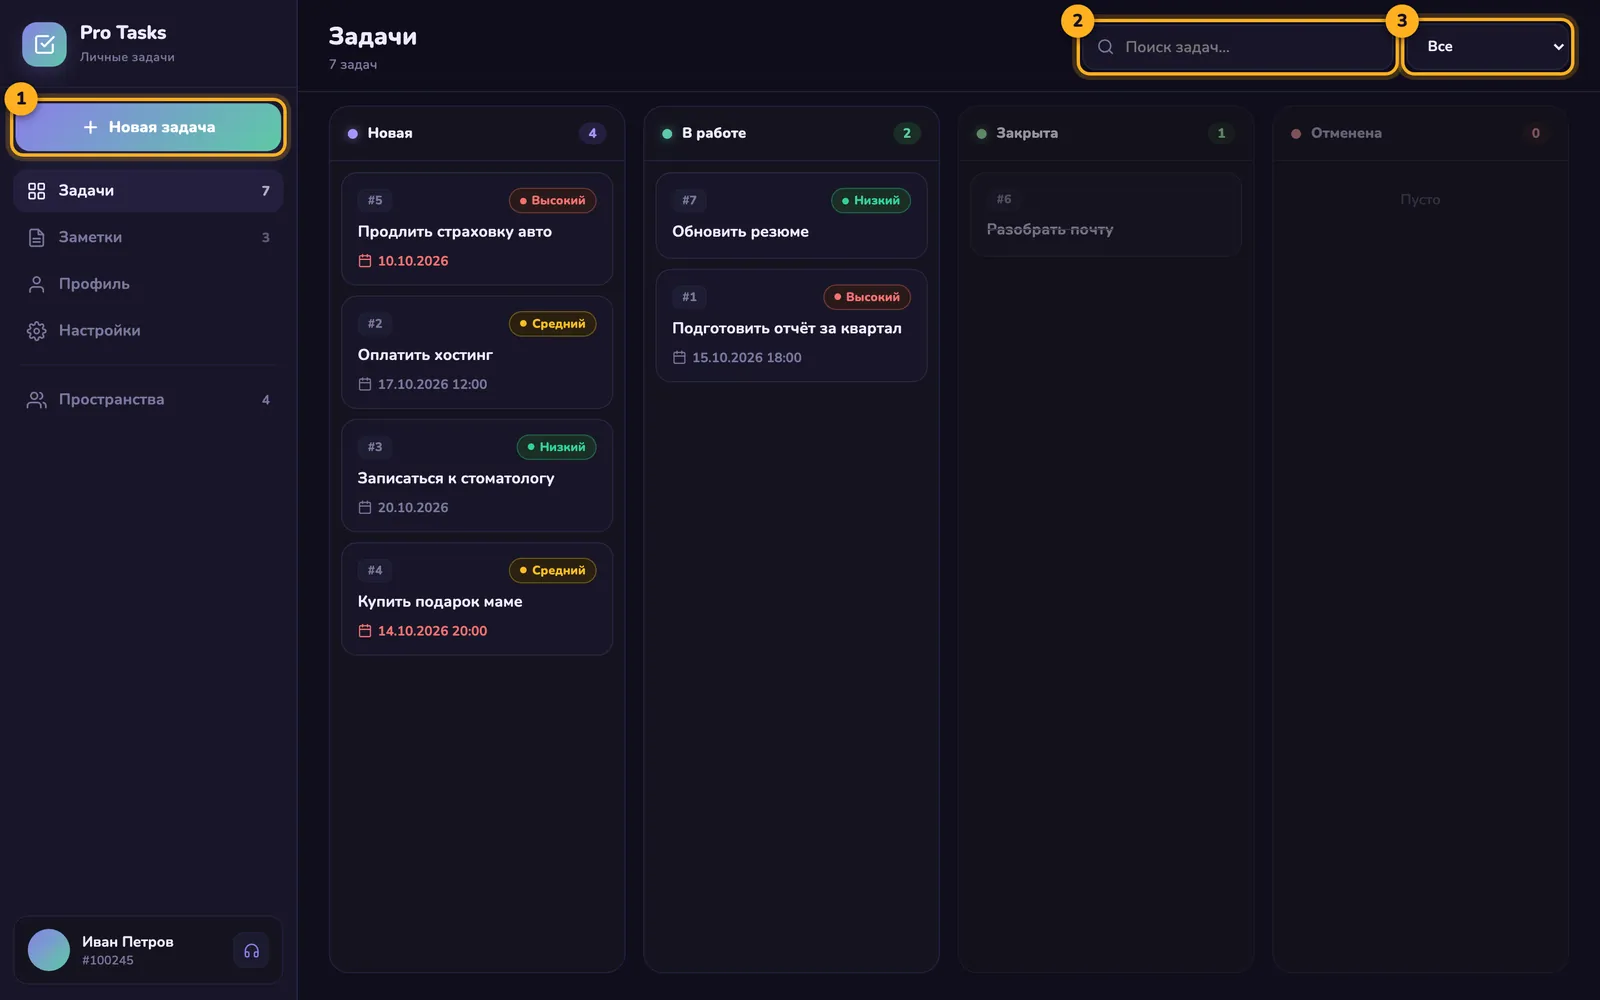Click the Отменена column header
Viewport: 1600px width, 1000px height.
1420,133
